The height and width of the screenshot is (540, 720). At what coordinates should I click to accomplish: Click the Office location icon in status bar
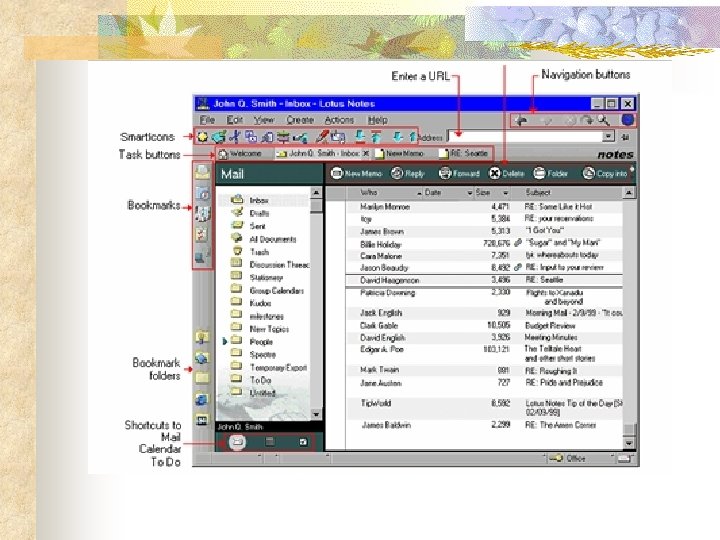point(557,458)
